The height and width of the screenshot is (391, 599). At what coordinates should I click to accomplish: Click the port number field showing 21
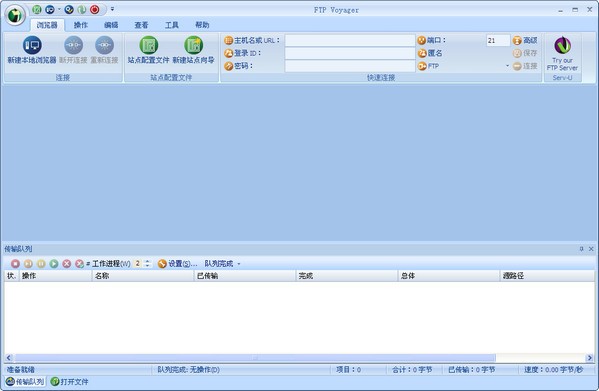(498, 40)
